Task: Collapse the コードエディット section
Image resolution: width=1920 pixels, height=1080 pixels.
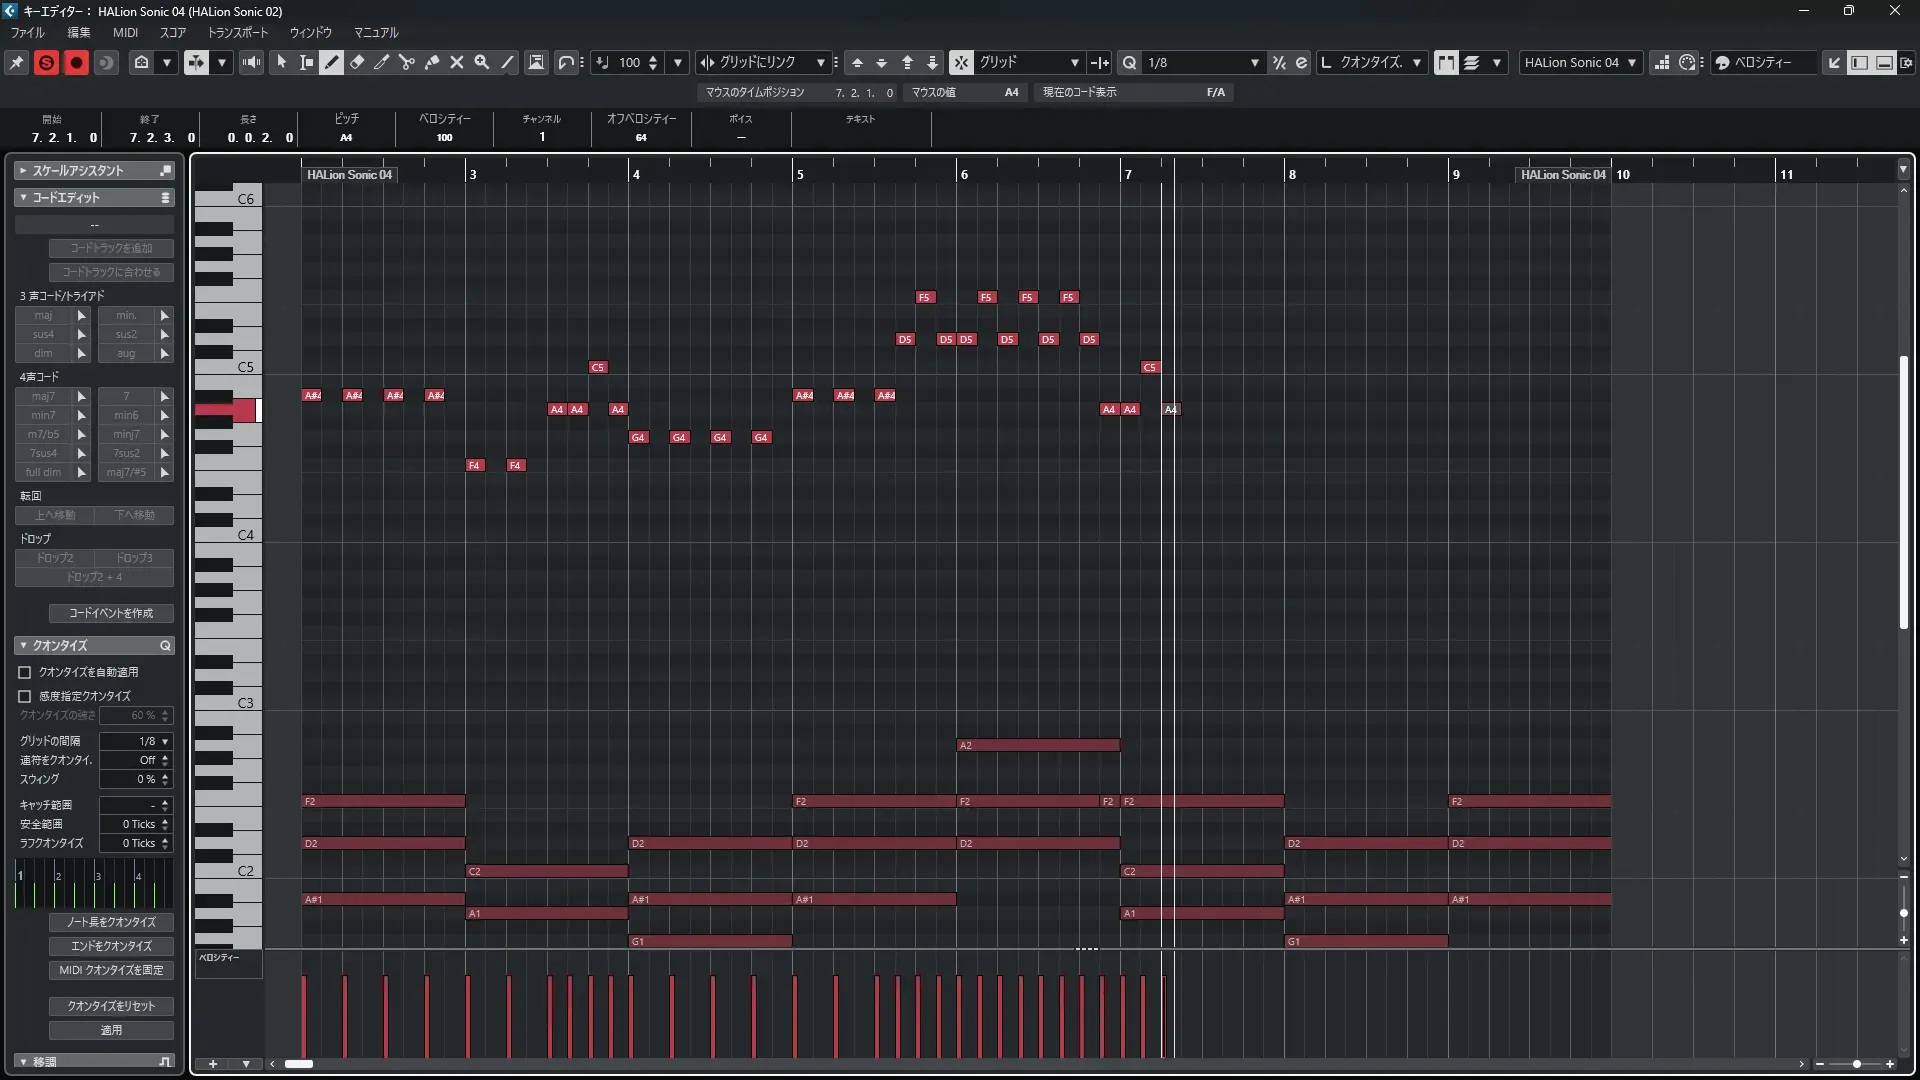Action: (x=23, y=198)
